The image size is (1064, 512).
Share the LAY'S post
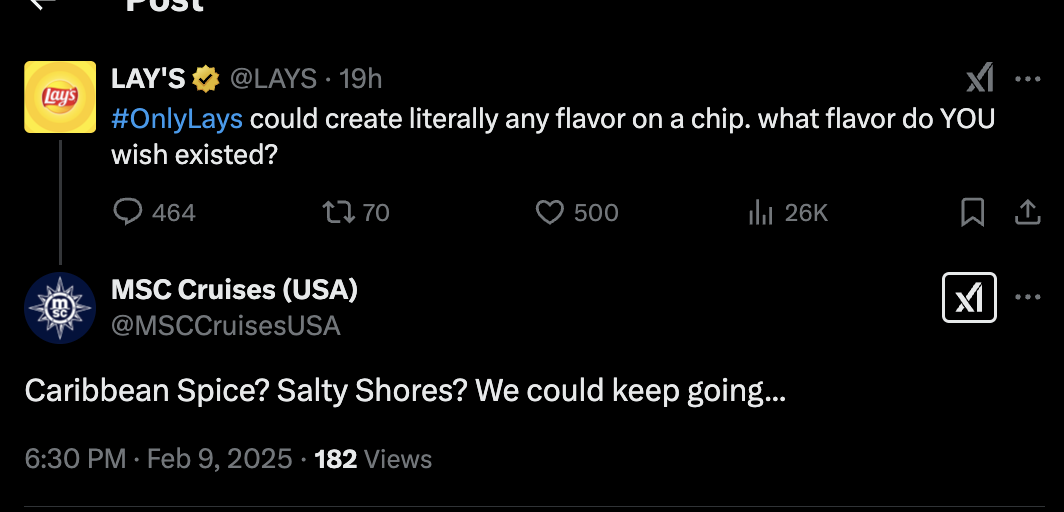click(x=1027, y=212)
